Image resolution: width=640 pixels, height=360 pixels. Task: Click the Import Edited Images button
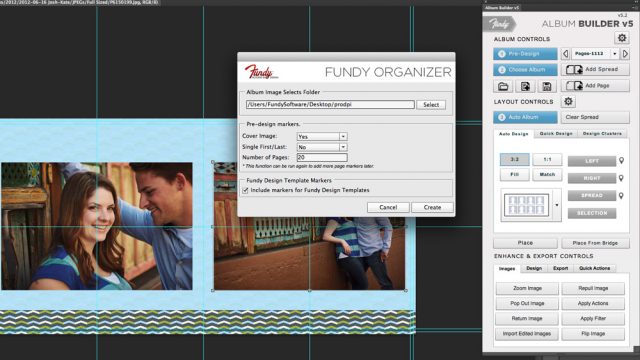click(x=527, y=333)
